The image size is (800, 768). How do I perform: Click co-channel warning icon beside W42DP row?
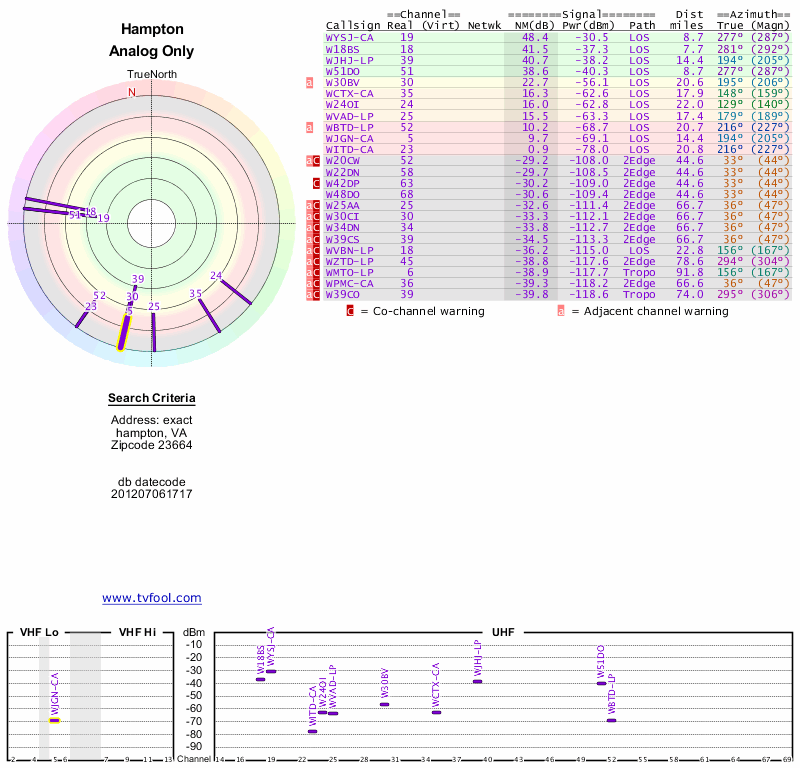pyautogui.click(x=316, y=183)
